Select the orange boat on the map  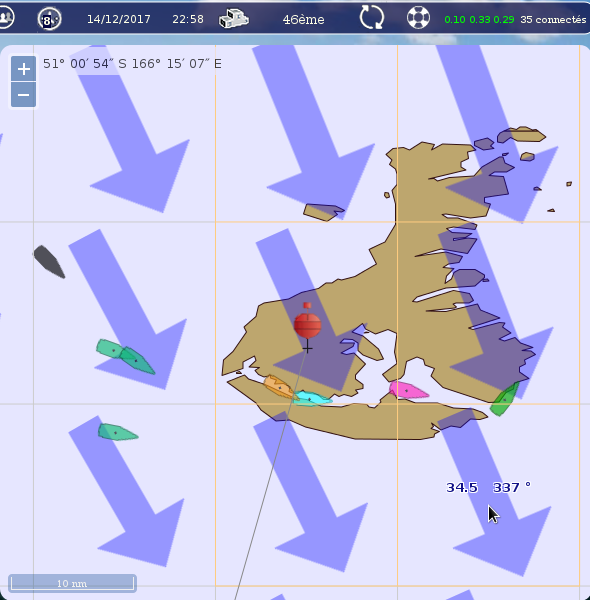click(x=279, y=387)
